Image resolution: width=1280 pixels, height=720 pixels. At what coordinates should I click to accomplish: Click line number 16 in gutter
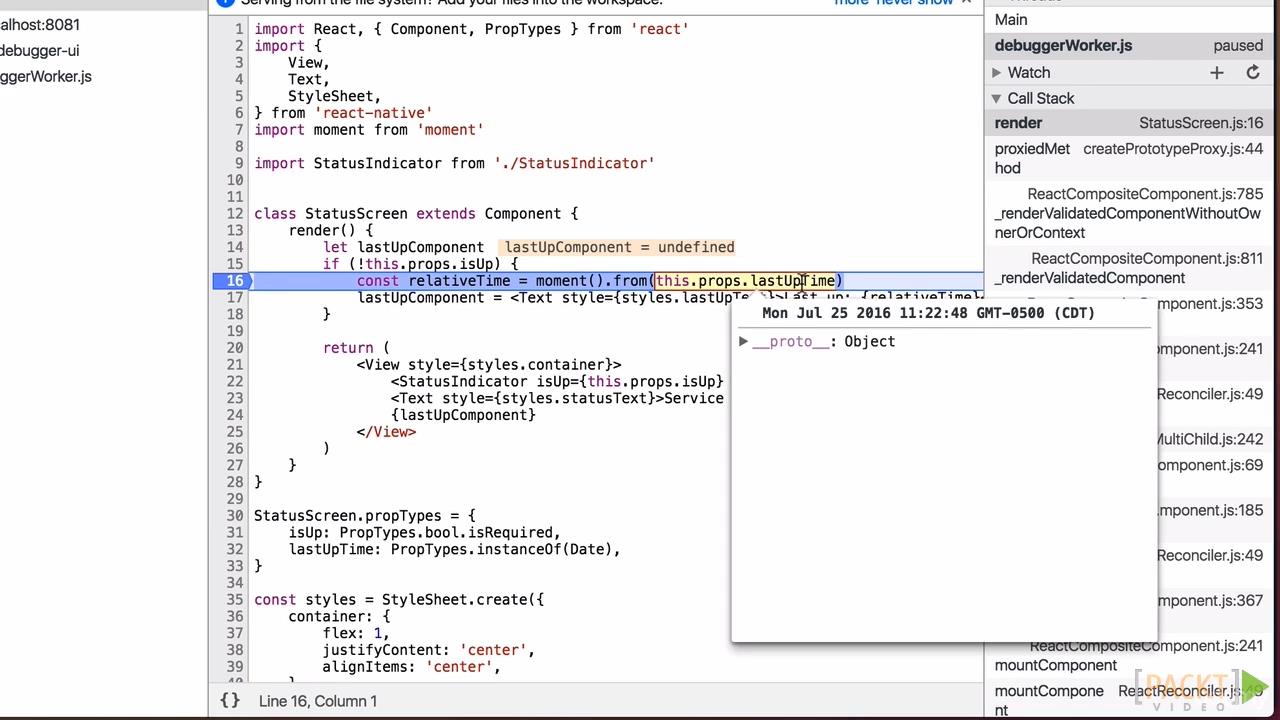tap(234, 280)
